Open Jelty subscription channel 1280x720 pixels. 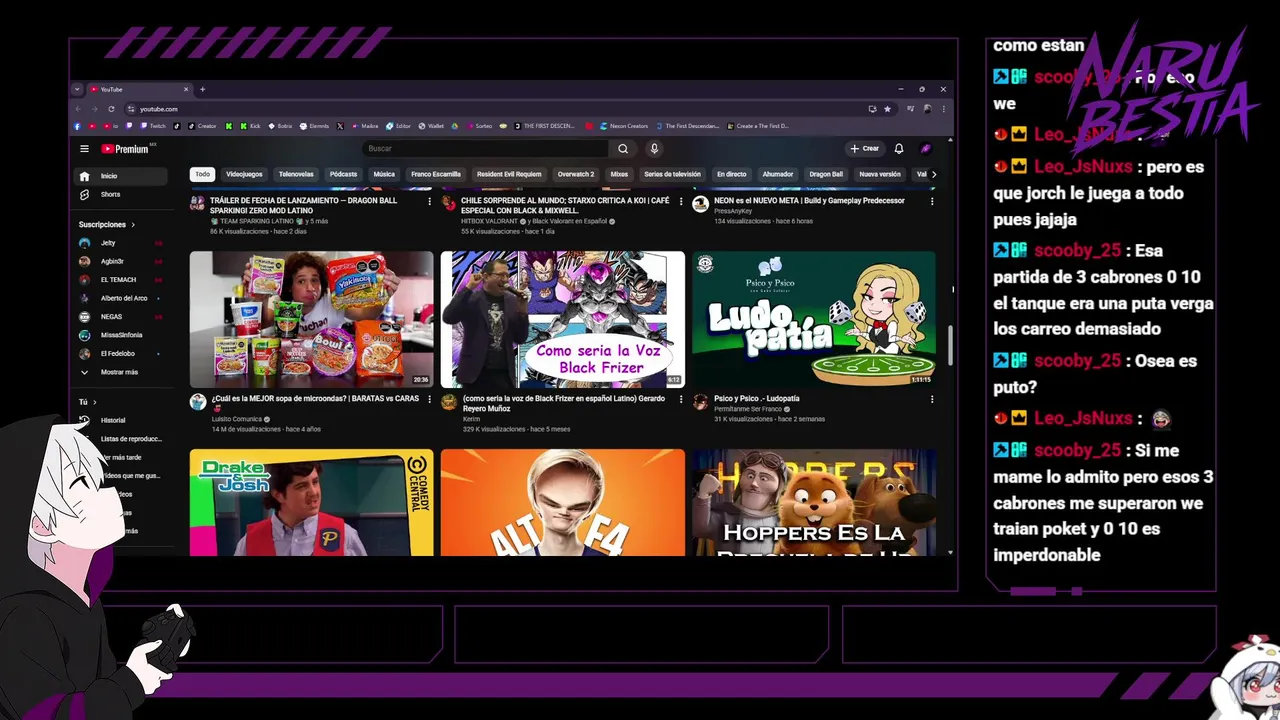click(122, 243)
